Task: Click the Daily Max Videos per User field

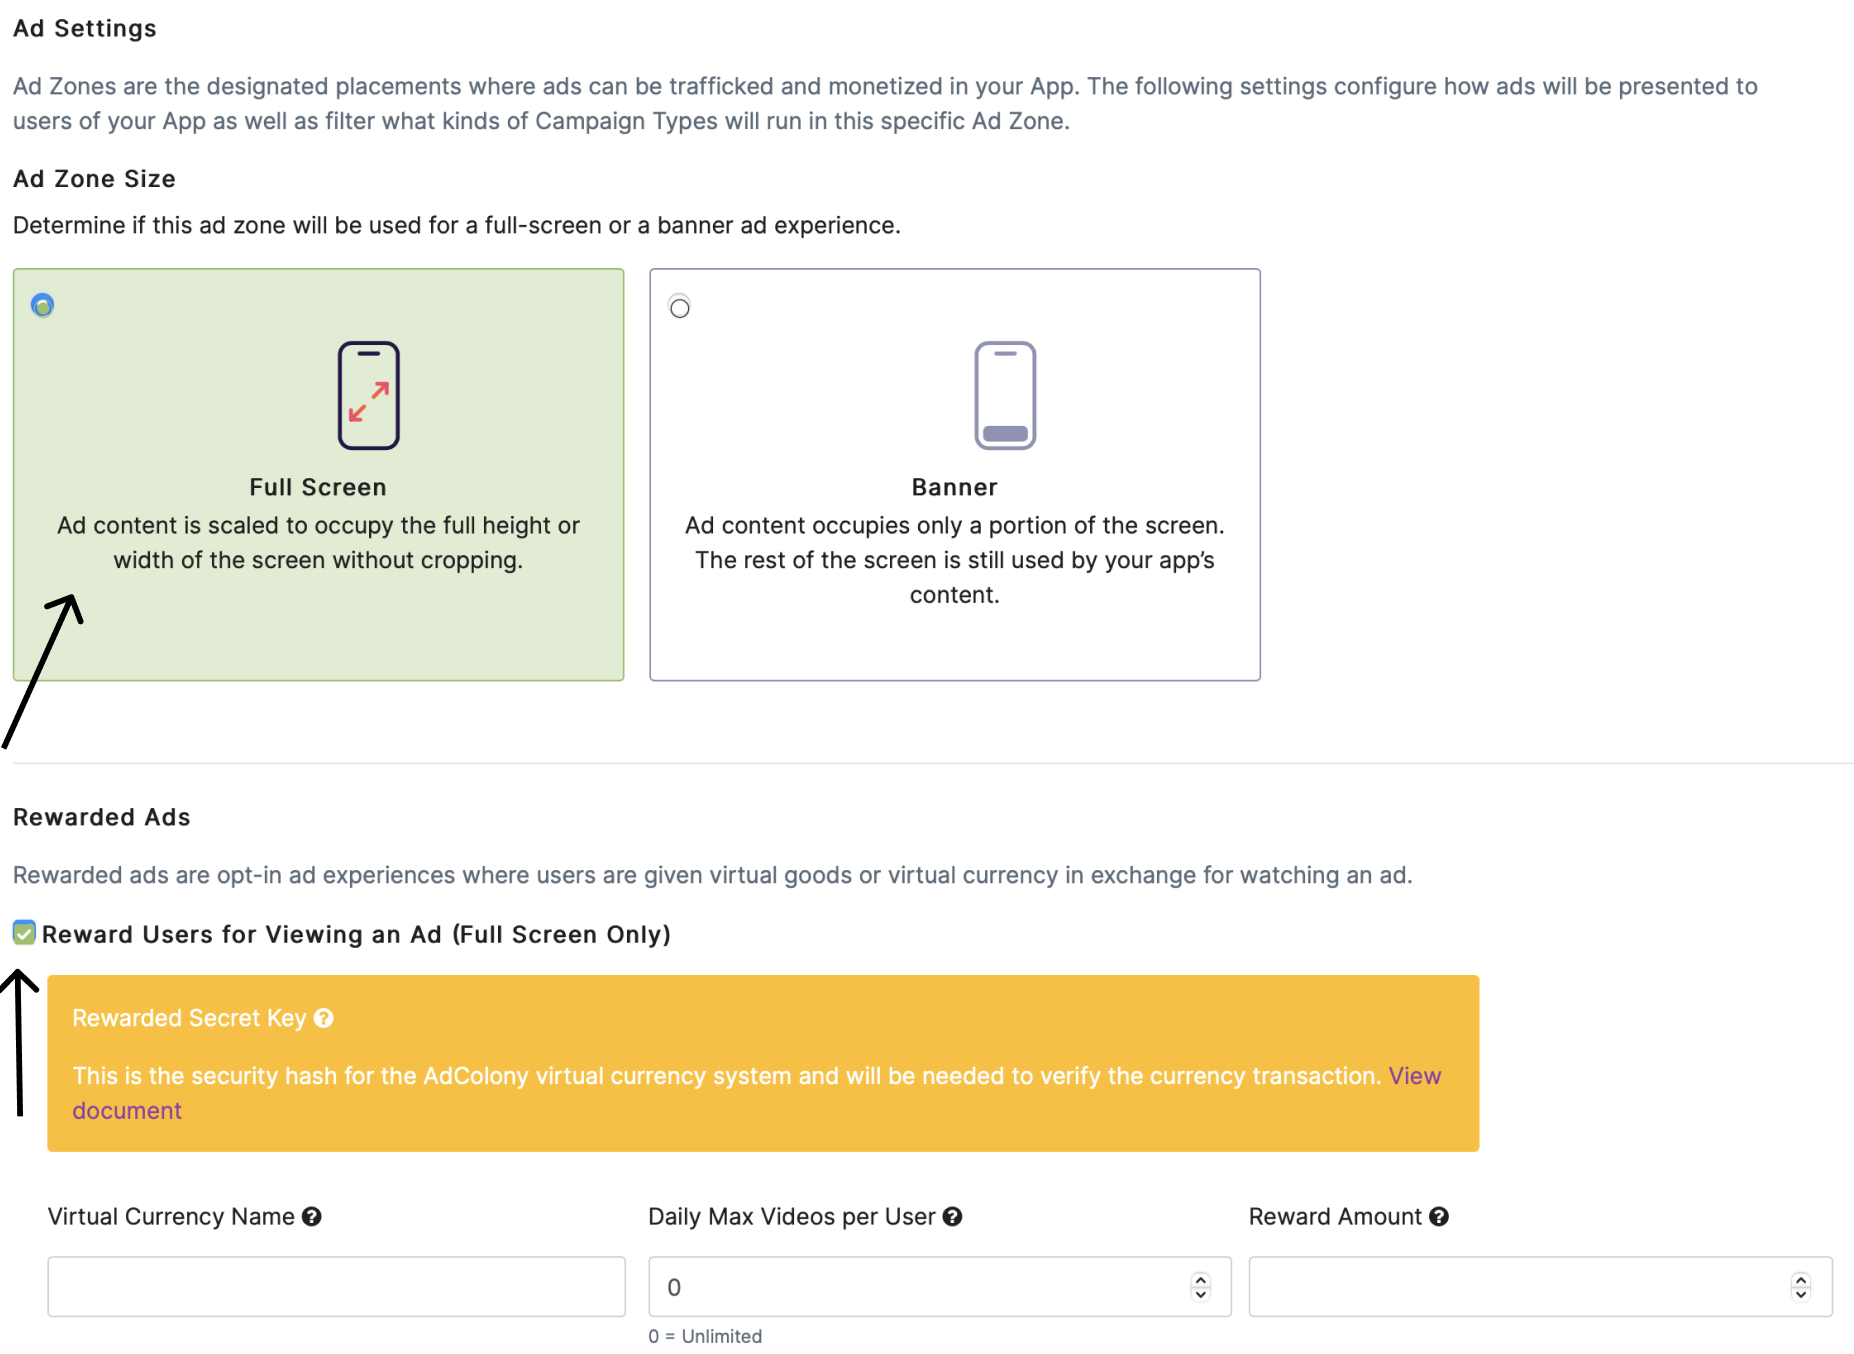Action: 920,1287
